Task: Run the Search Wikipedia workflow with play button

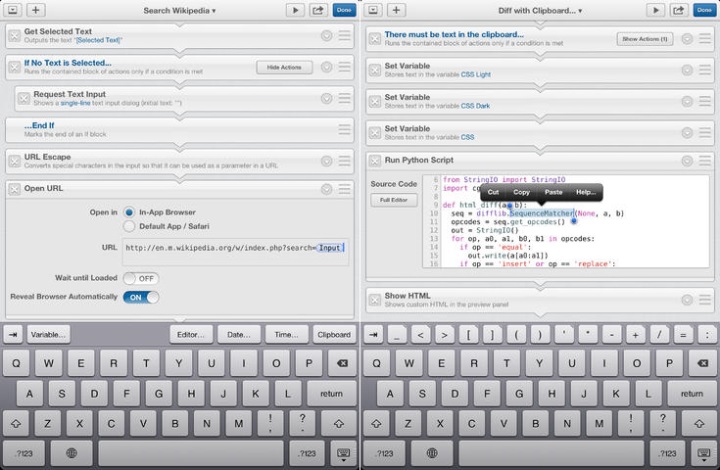Action: (295, 10)
